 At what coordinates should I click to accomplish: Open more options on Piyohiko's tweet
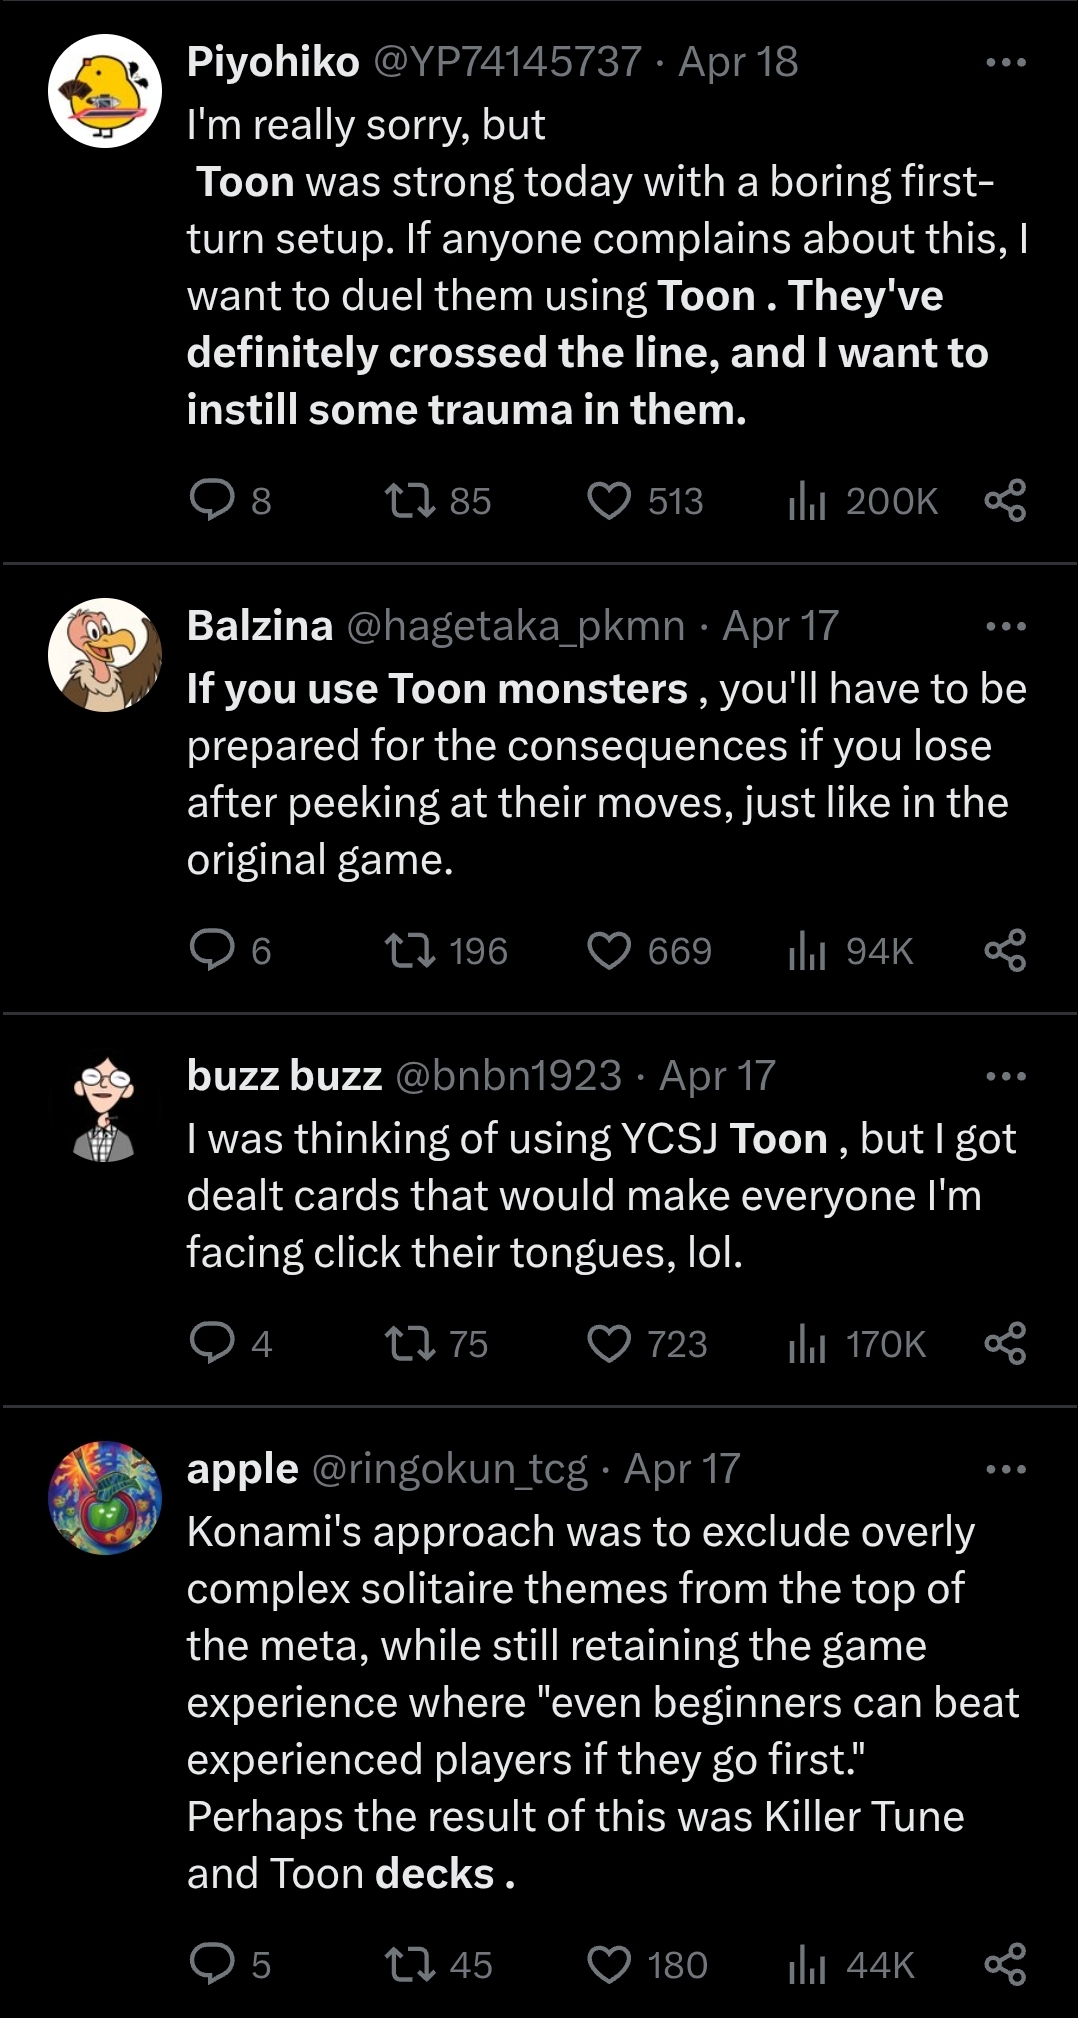tap(1005, 62)
